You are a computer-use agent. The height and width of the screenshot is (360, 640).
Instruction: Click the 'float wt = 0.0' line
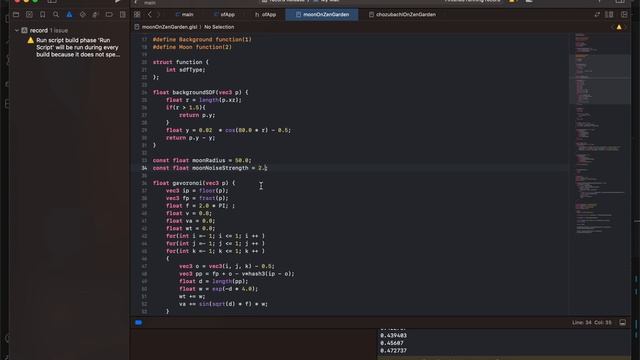190,228
